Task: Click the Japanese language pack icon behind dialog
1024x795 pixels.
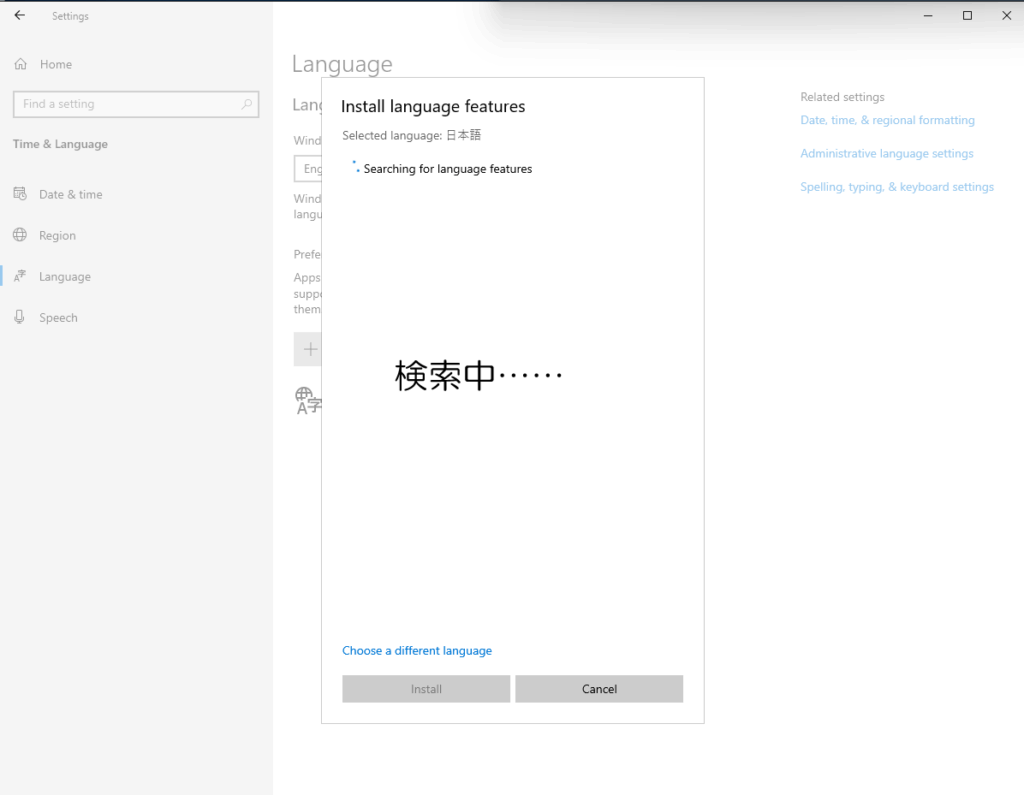Action: [x=308, y=401]
